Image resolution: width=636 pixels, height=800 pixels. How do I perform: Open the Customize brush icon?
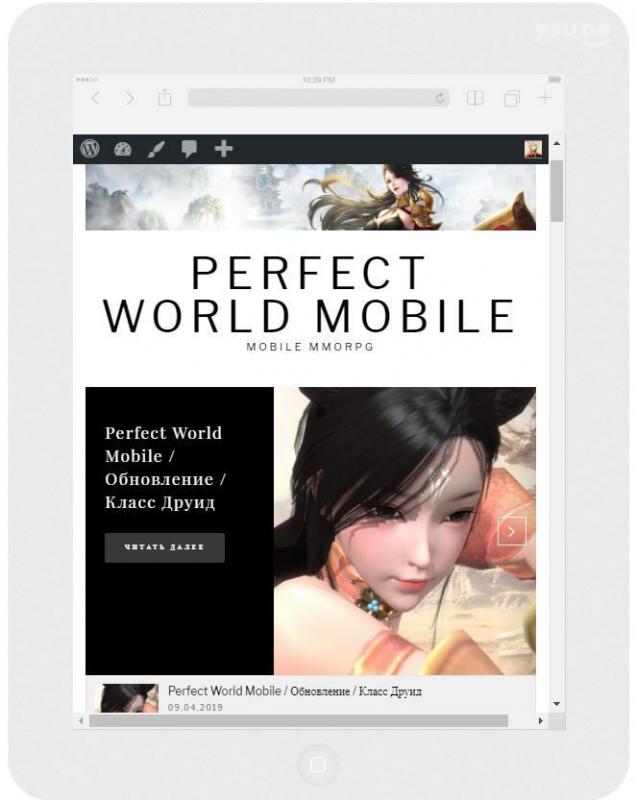pos(156,149)
